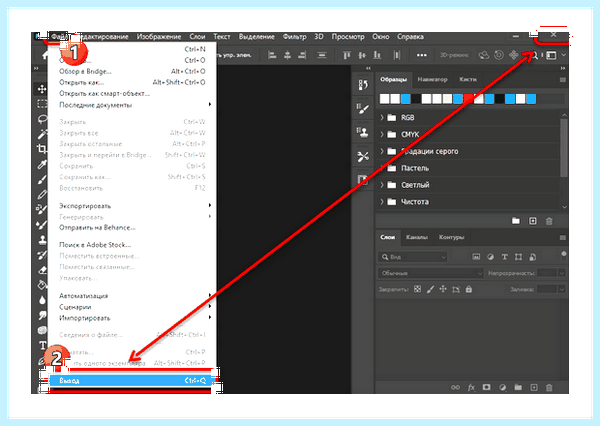Select the Lasso tool

tap(42, 119)
